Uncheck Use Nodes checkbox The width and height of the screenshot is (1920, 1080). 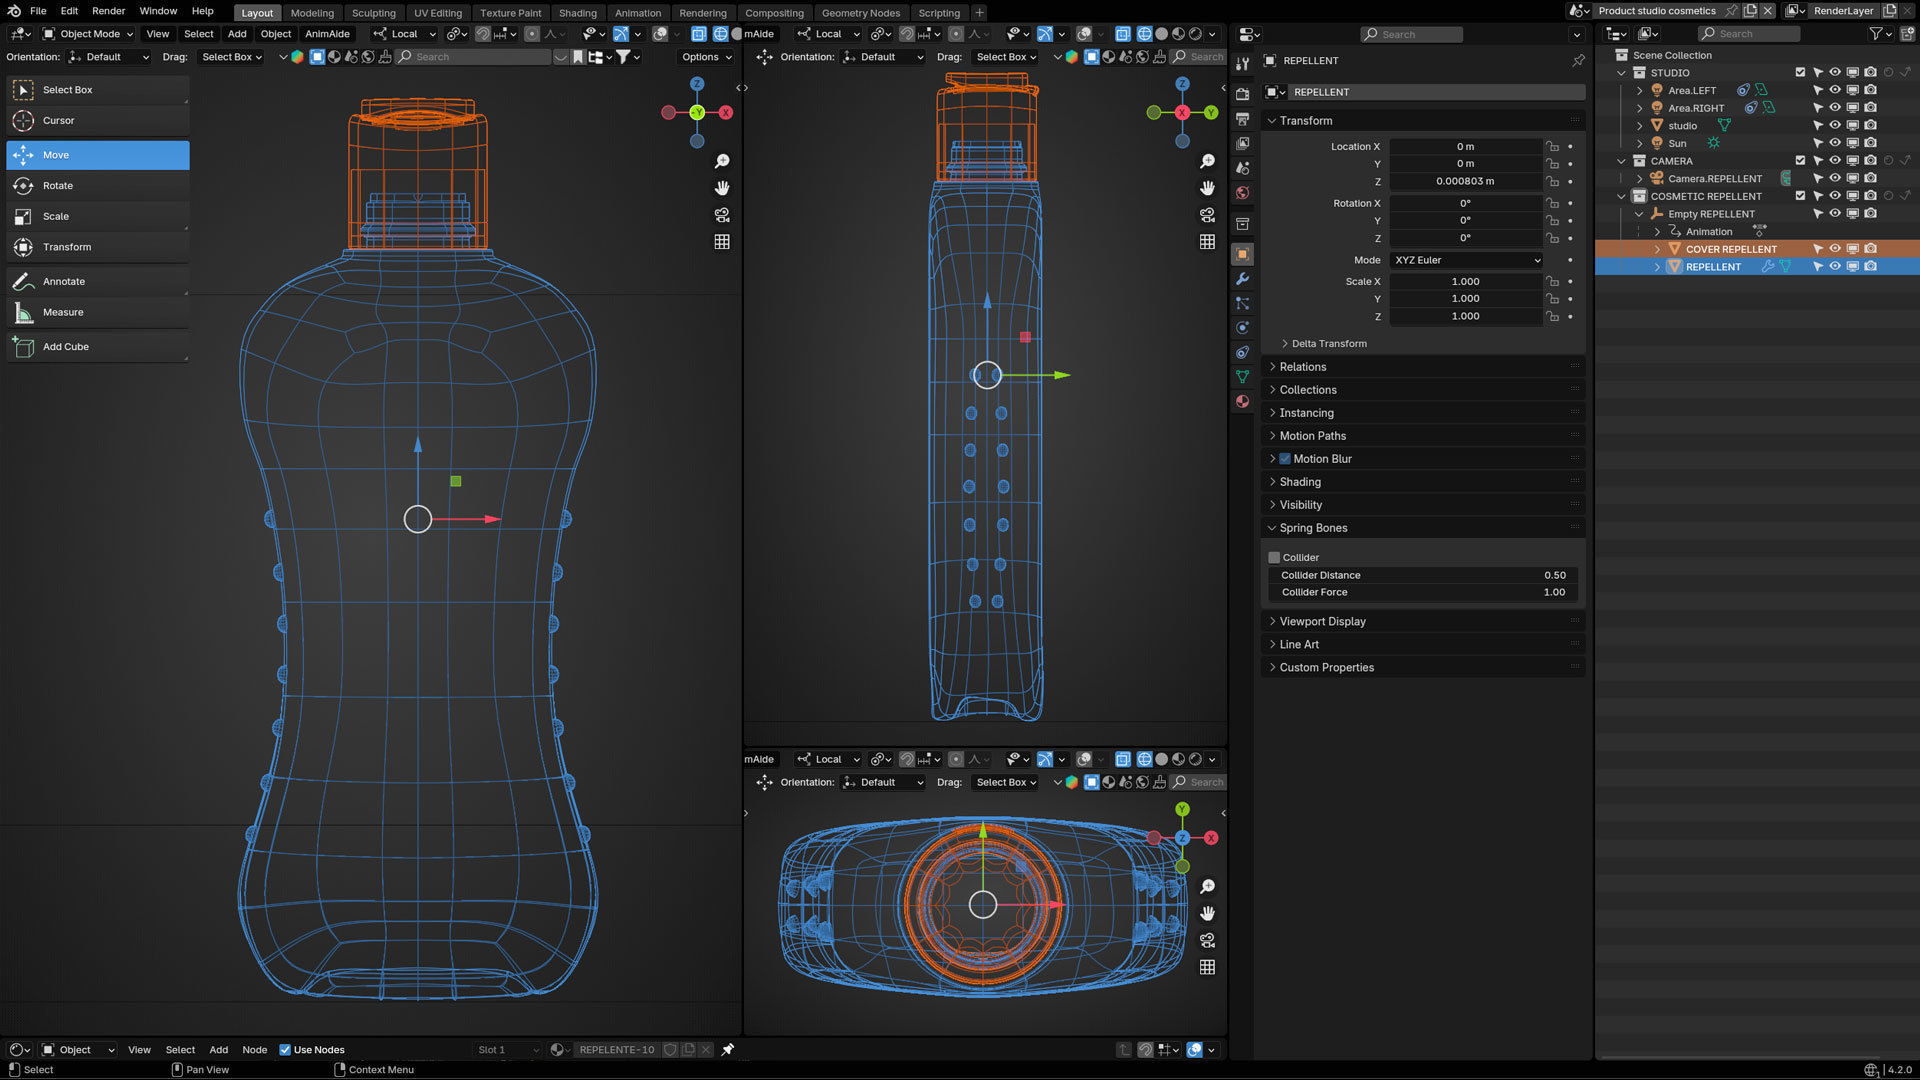tap(285, 1050)
